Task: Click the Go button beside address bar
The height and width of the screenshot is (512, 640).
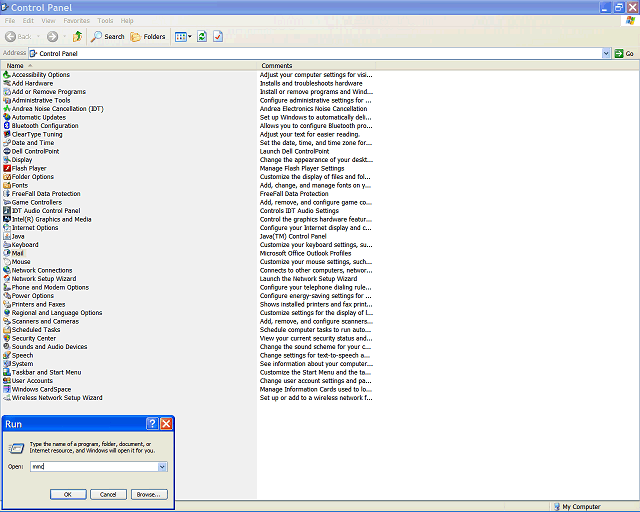Action: (x=624, y=53)
